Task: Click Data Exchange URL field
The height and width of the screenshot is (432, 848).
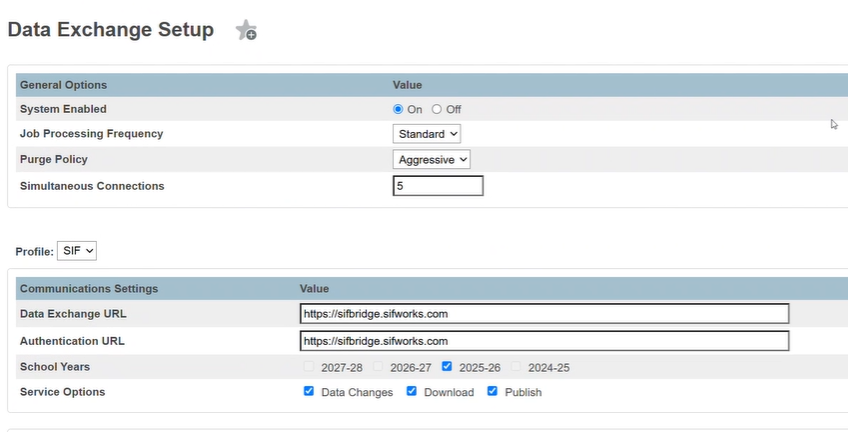Action: [x=545, y=314]
